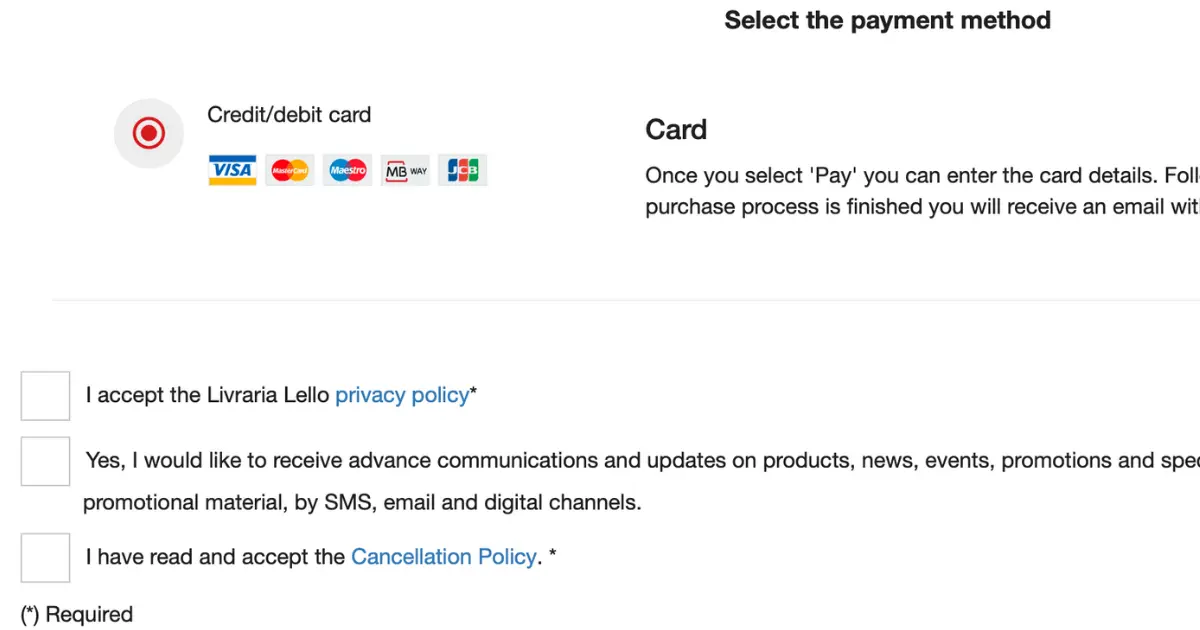Click the 'Credit/debit card' label text
1200x630 pixels.
point(289,115)
